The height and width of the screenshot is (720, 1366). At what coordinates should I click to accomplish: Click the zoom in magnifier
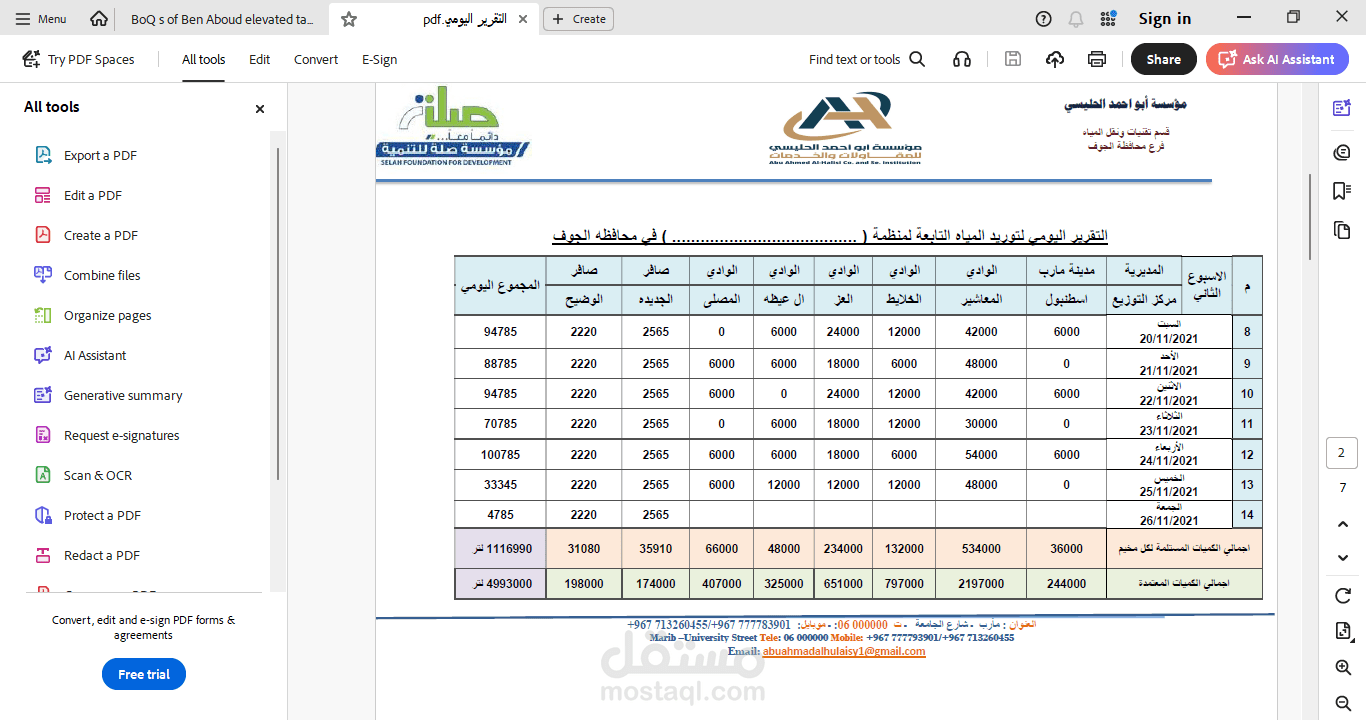(1342, 668)
